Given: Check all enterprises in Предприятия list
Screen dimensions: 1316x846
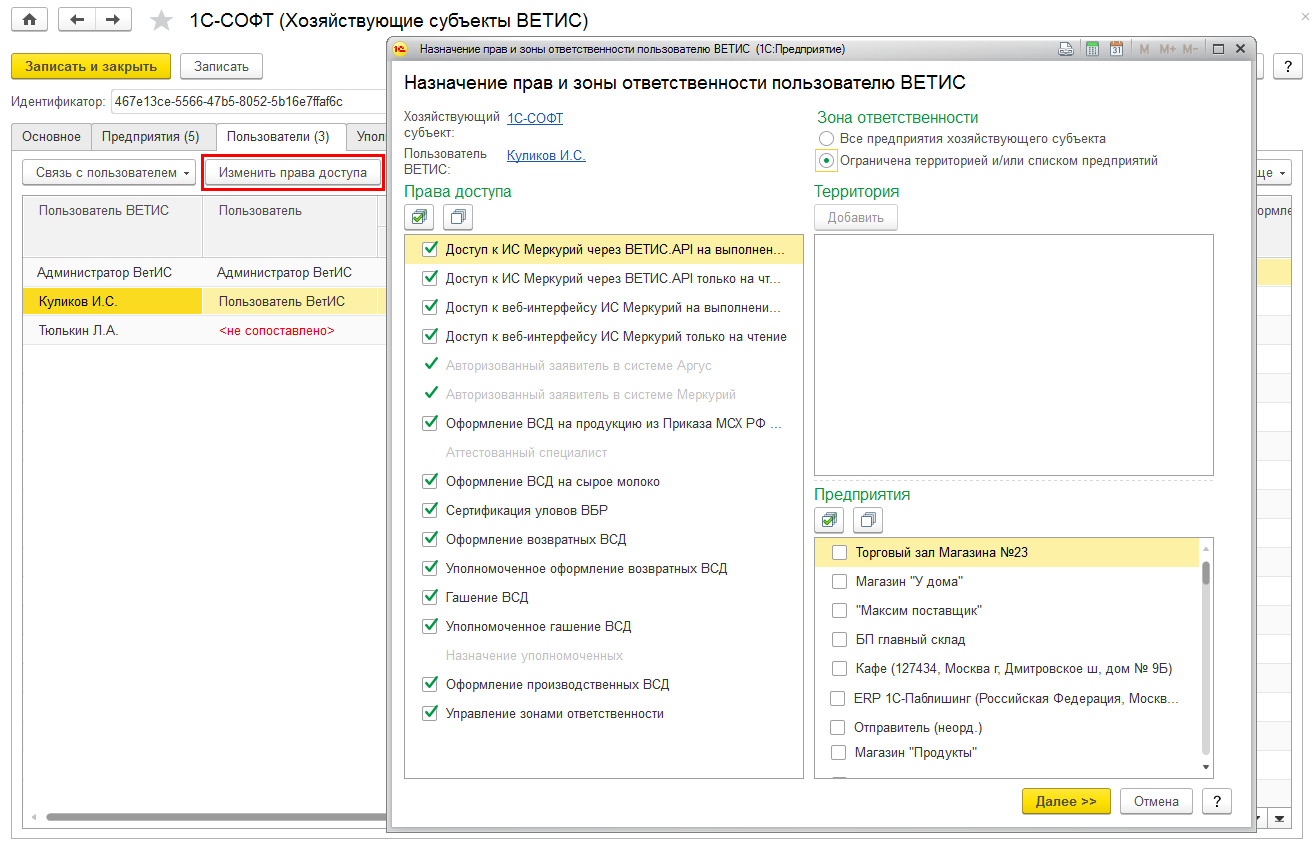Looking at the screenshot, I should (x=829, y=520).
